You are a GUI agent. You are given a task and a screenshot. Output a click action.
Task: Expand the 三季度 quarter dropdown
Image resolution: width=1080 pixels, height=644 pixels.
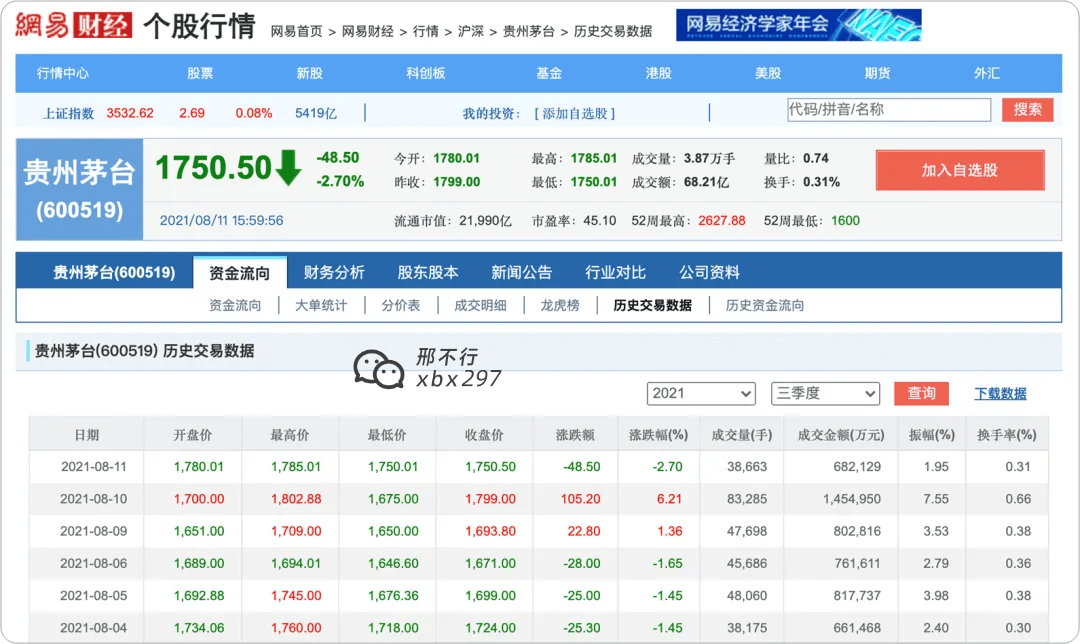coord(825,394)
